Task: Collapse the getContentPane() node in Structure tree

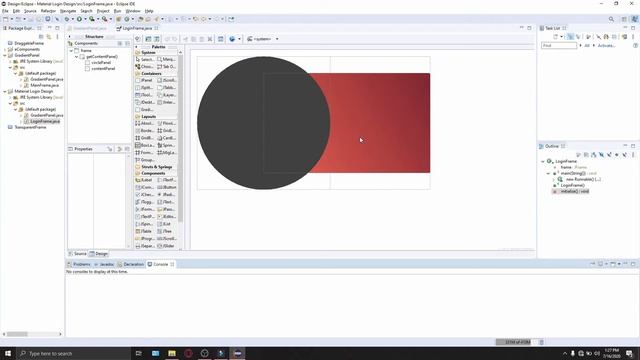Action: (76, 57)
